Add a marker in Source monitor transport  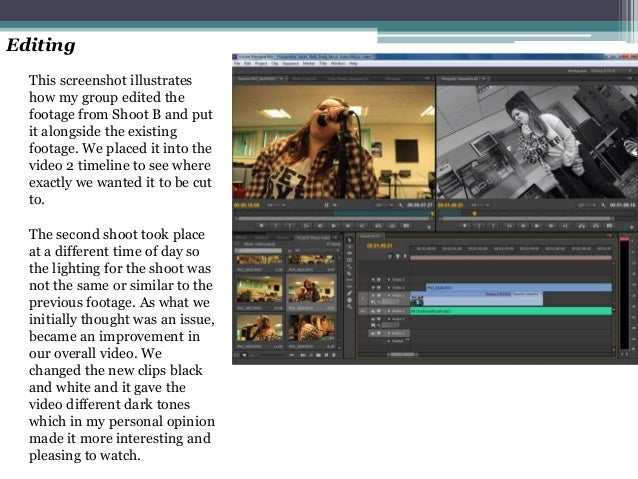pyautogui.click(x=261, y=225)
